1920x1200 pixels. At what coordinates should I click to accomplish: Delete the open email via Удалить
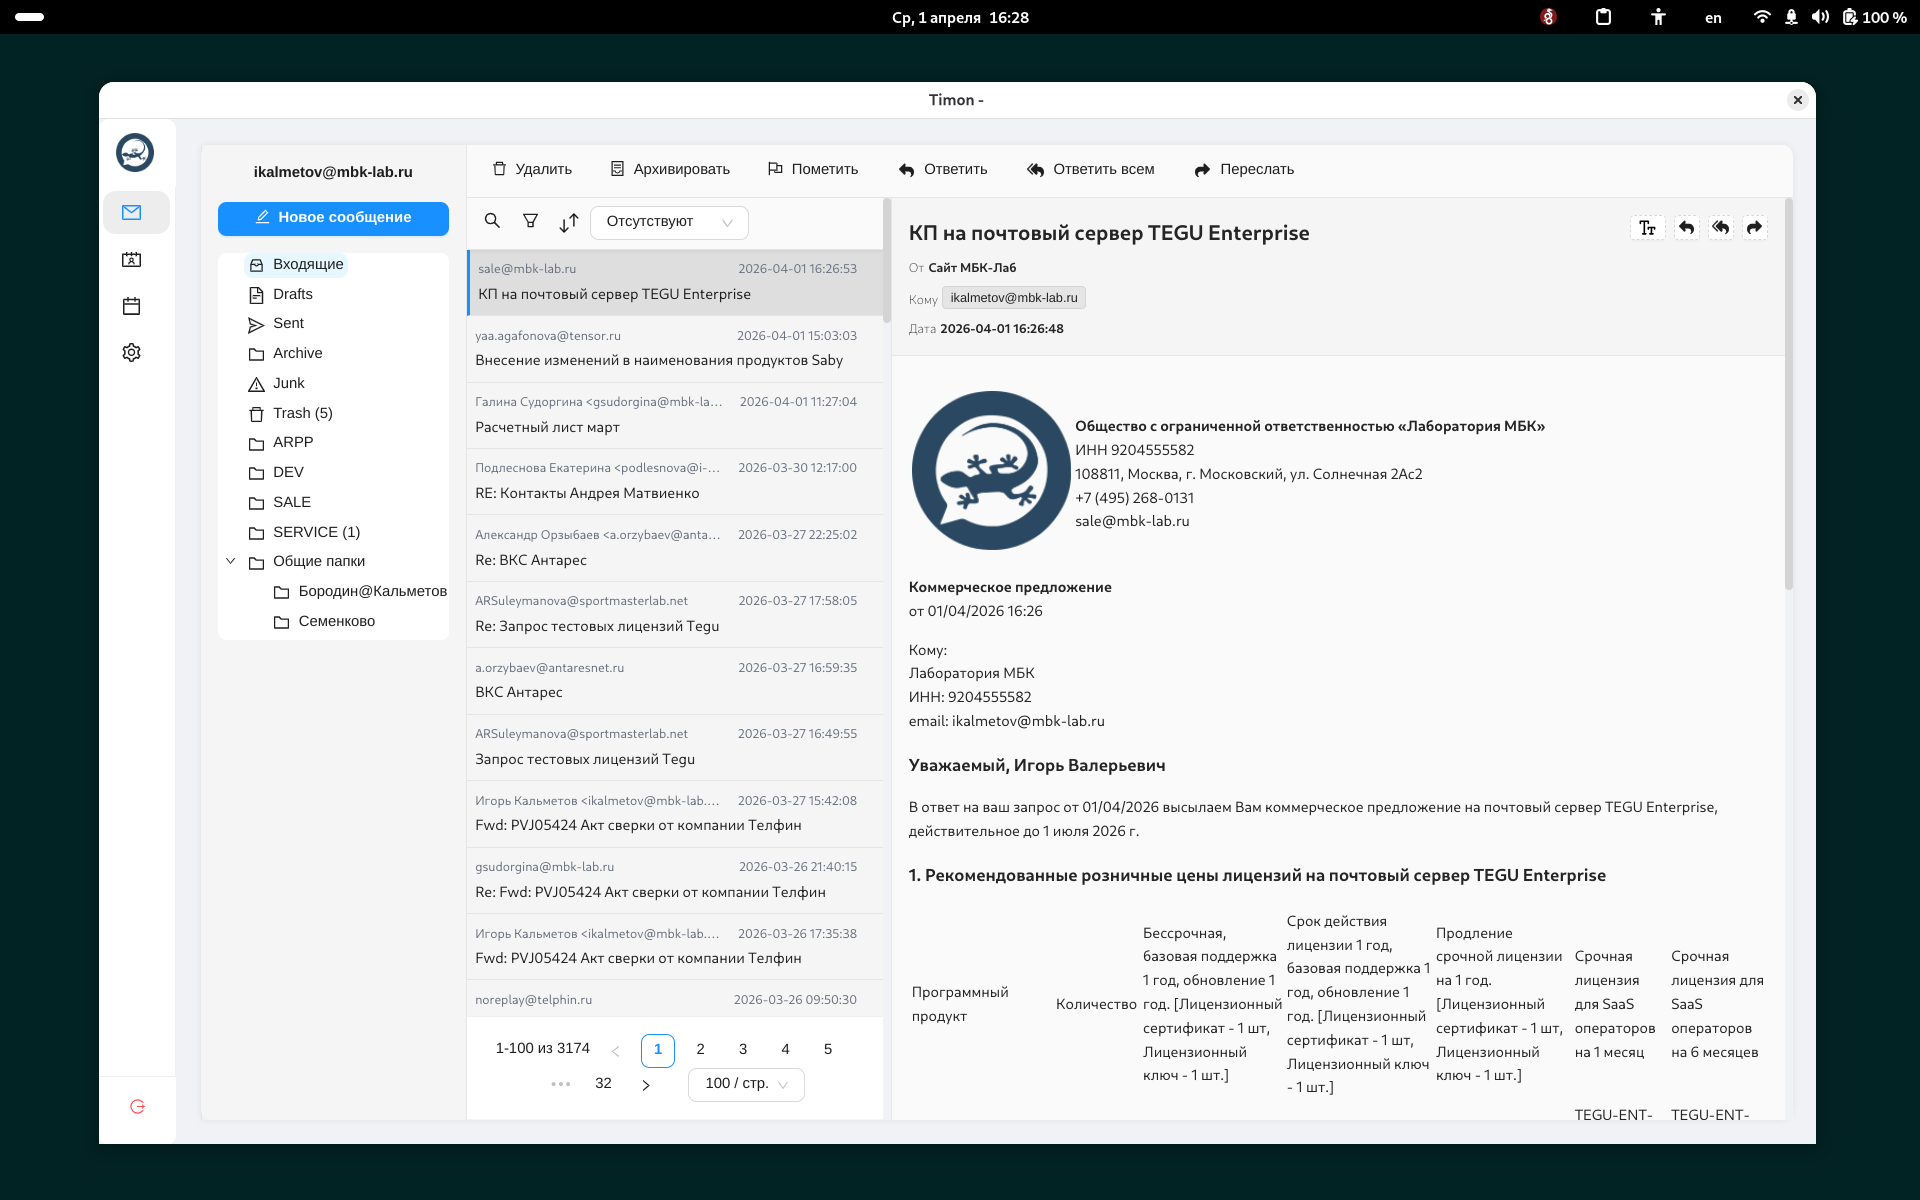click(x=533, y=169)
